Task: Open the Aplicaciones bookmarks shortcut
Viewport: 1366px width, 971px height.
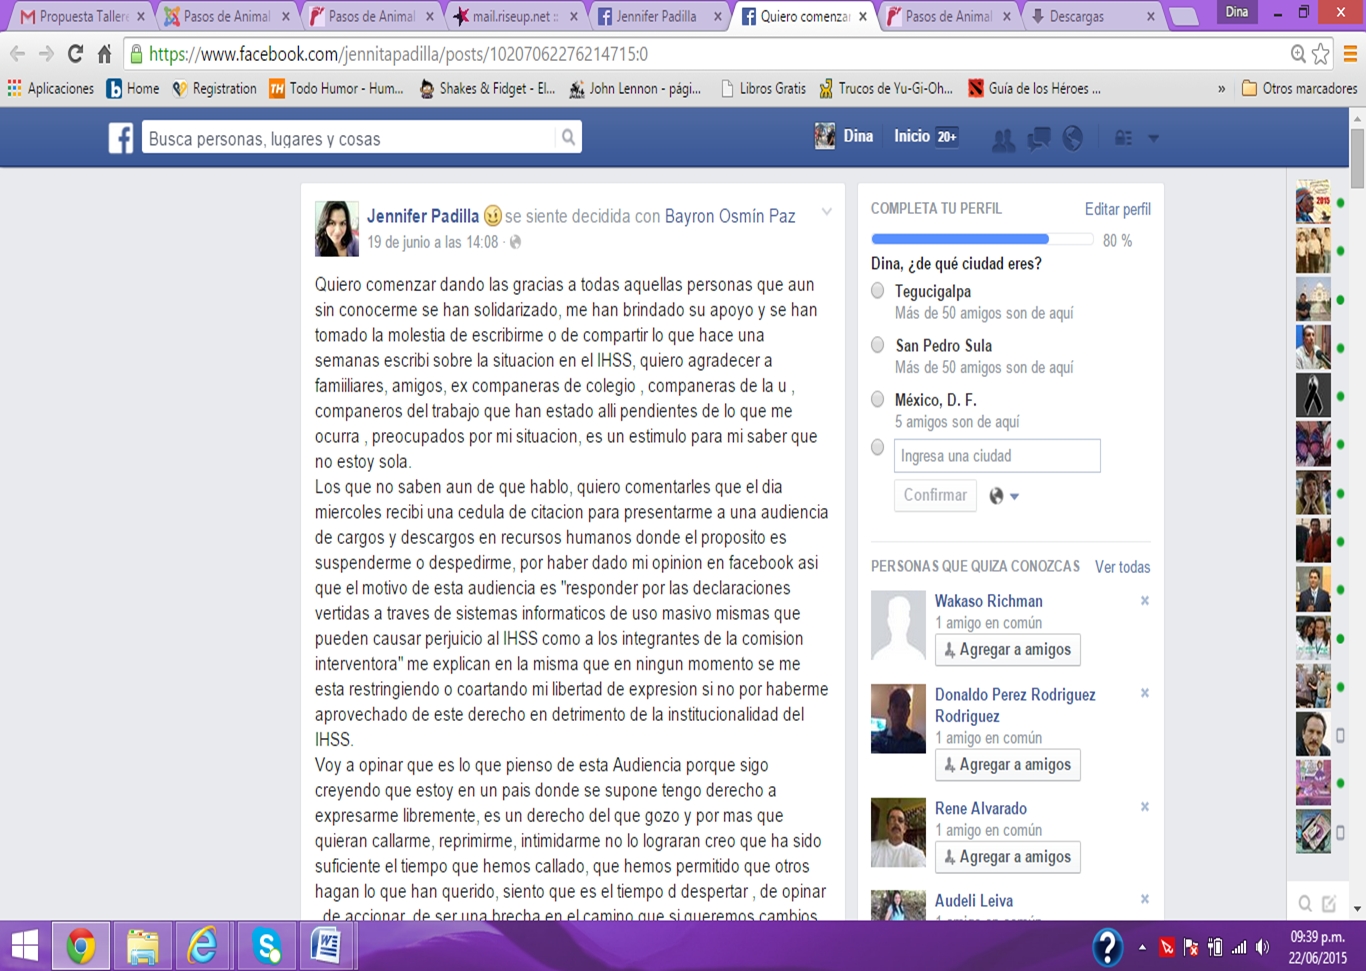Action: point(50,89)
